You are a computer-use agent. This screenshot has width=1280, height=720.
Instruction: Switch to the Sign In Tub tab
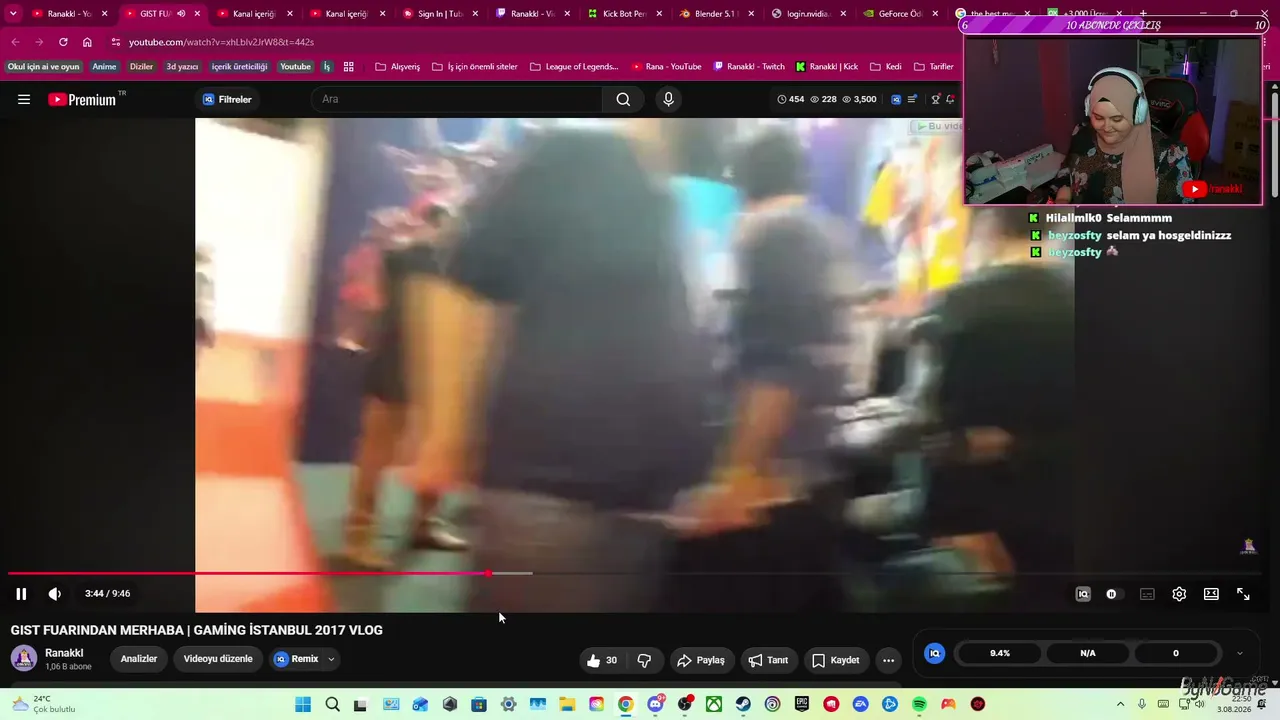click(x=440, y=14)
